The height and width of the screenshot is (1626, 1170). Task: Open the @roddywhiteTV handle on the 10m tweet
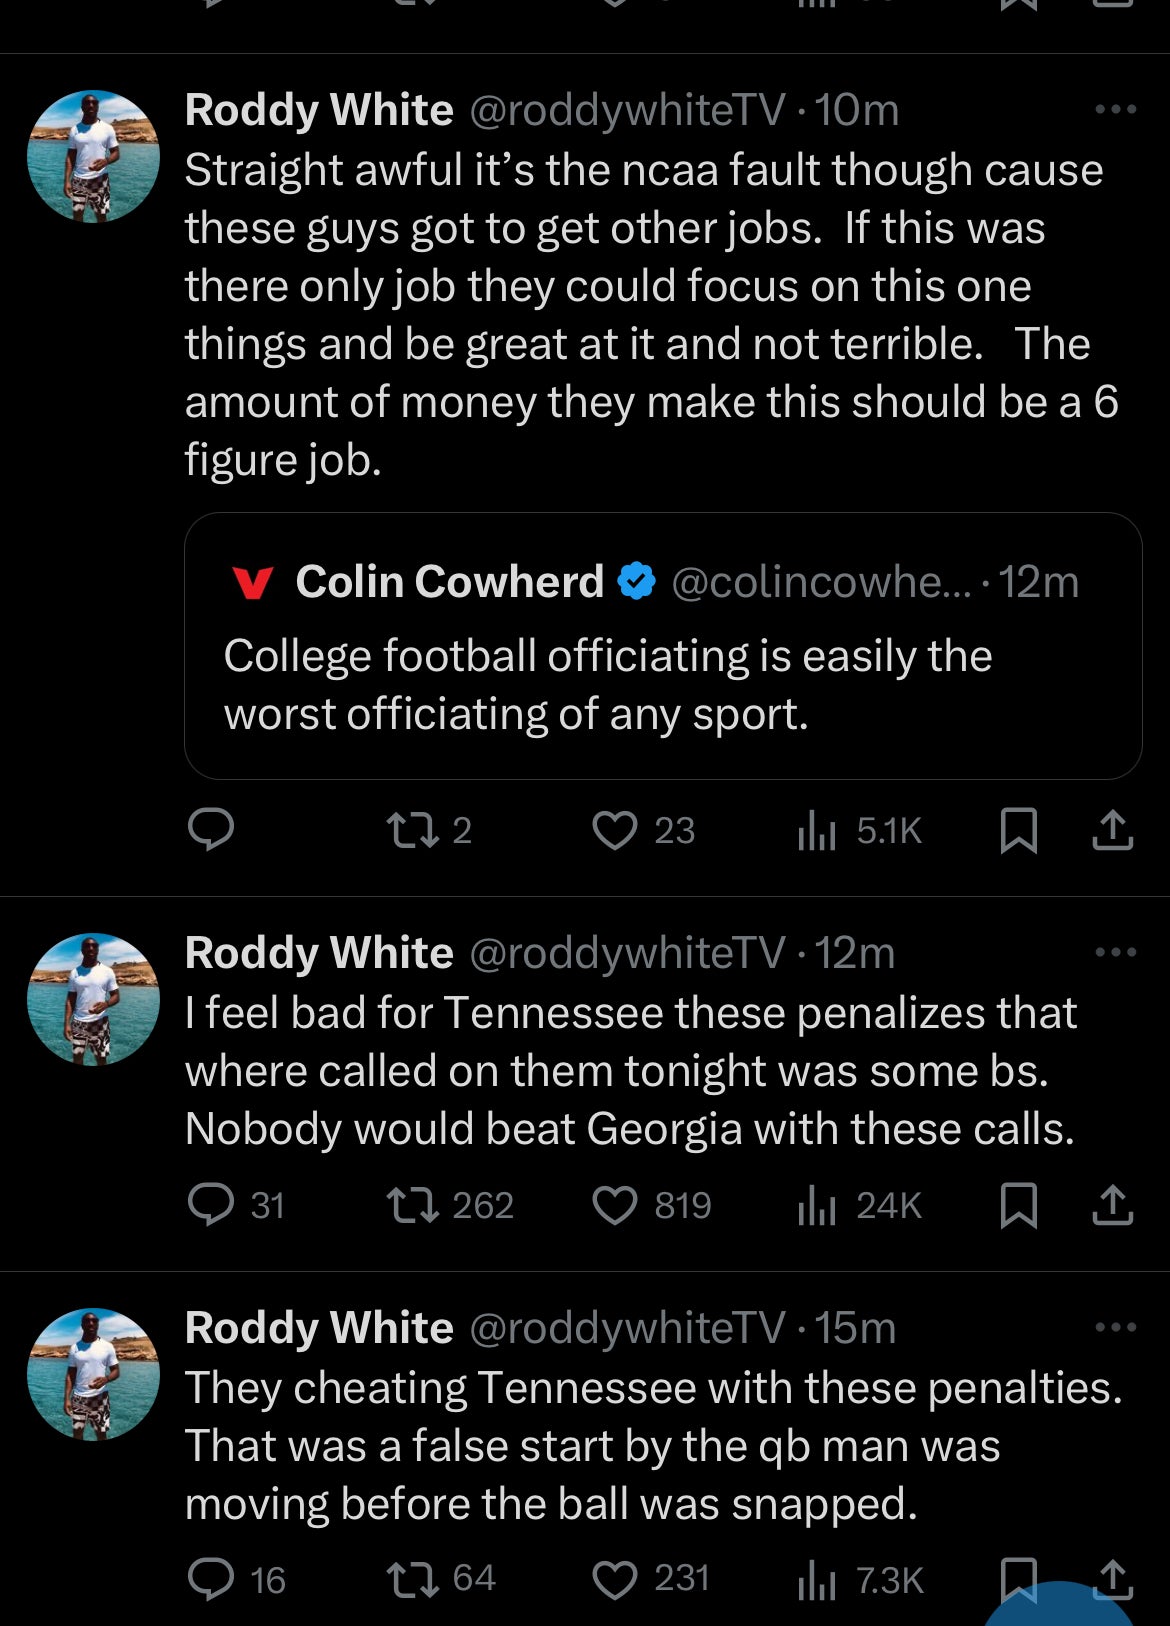(x=627, y=110)
